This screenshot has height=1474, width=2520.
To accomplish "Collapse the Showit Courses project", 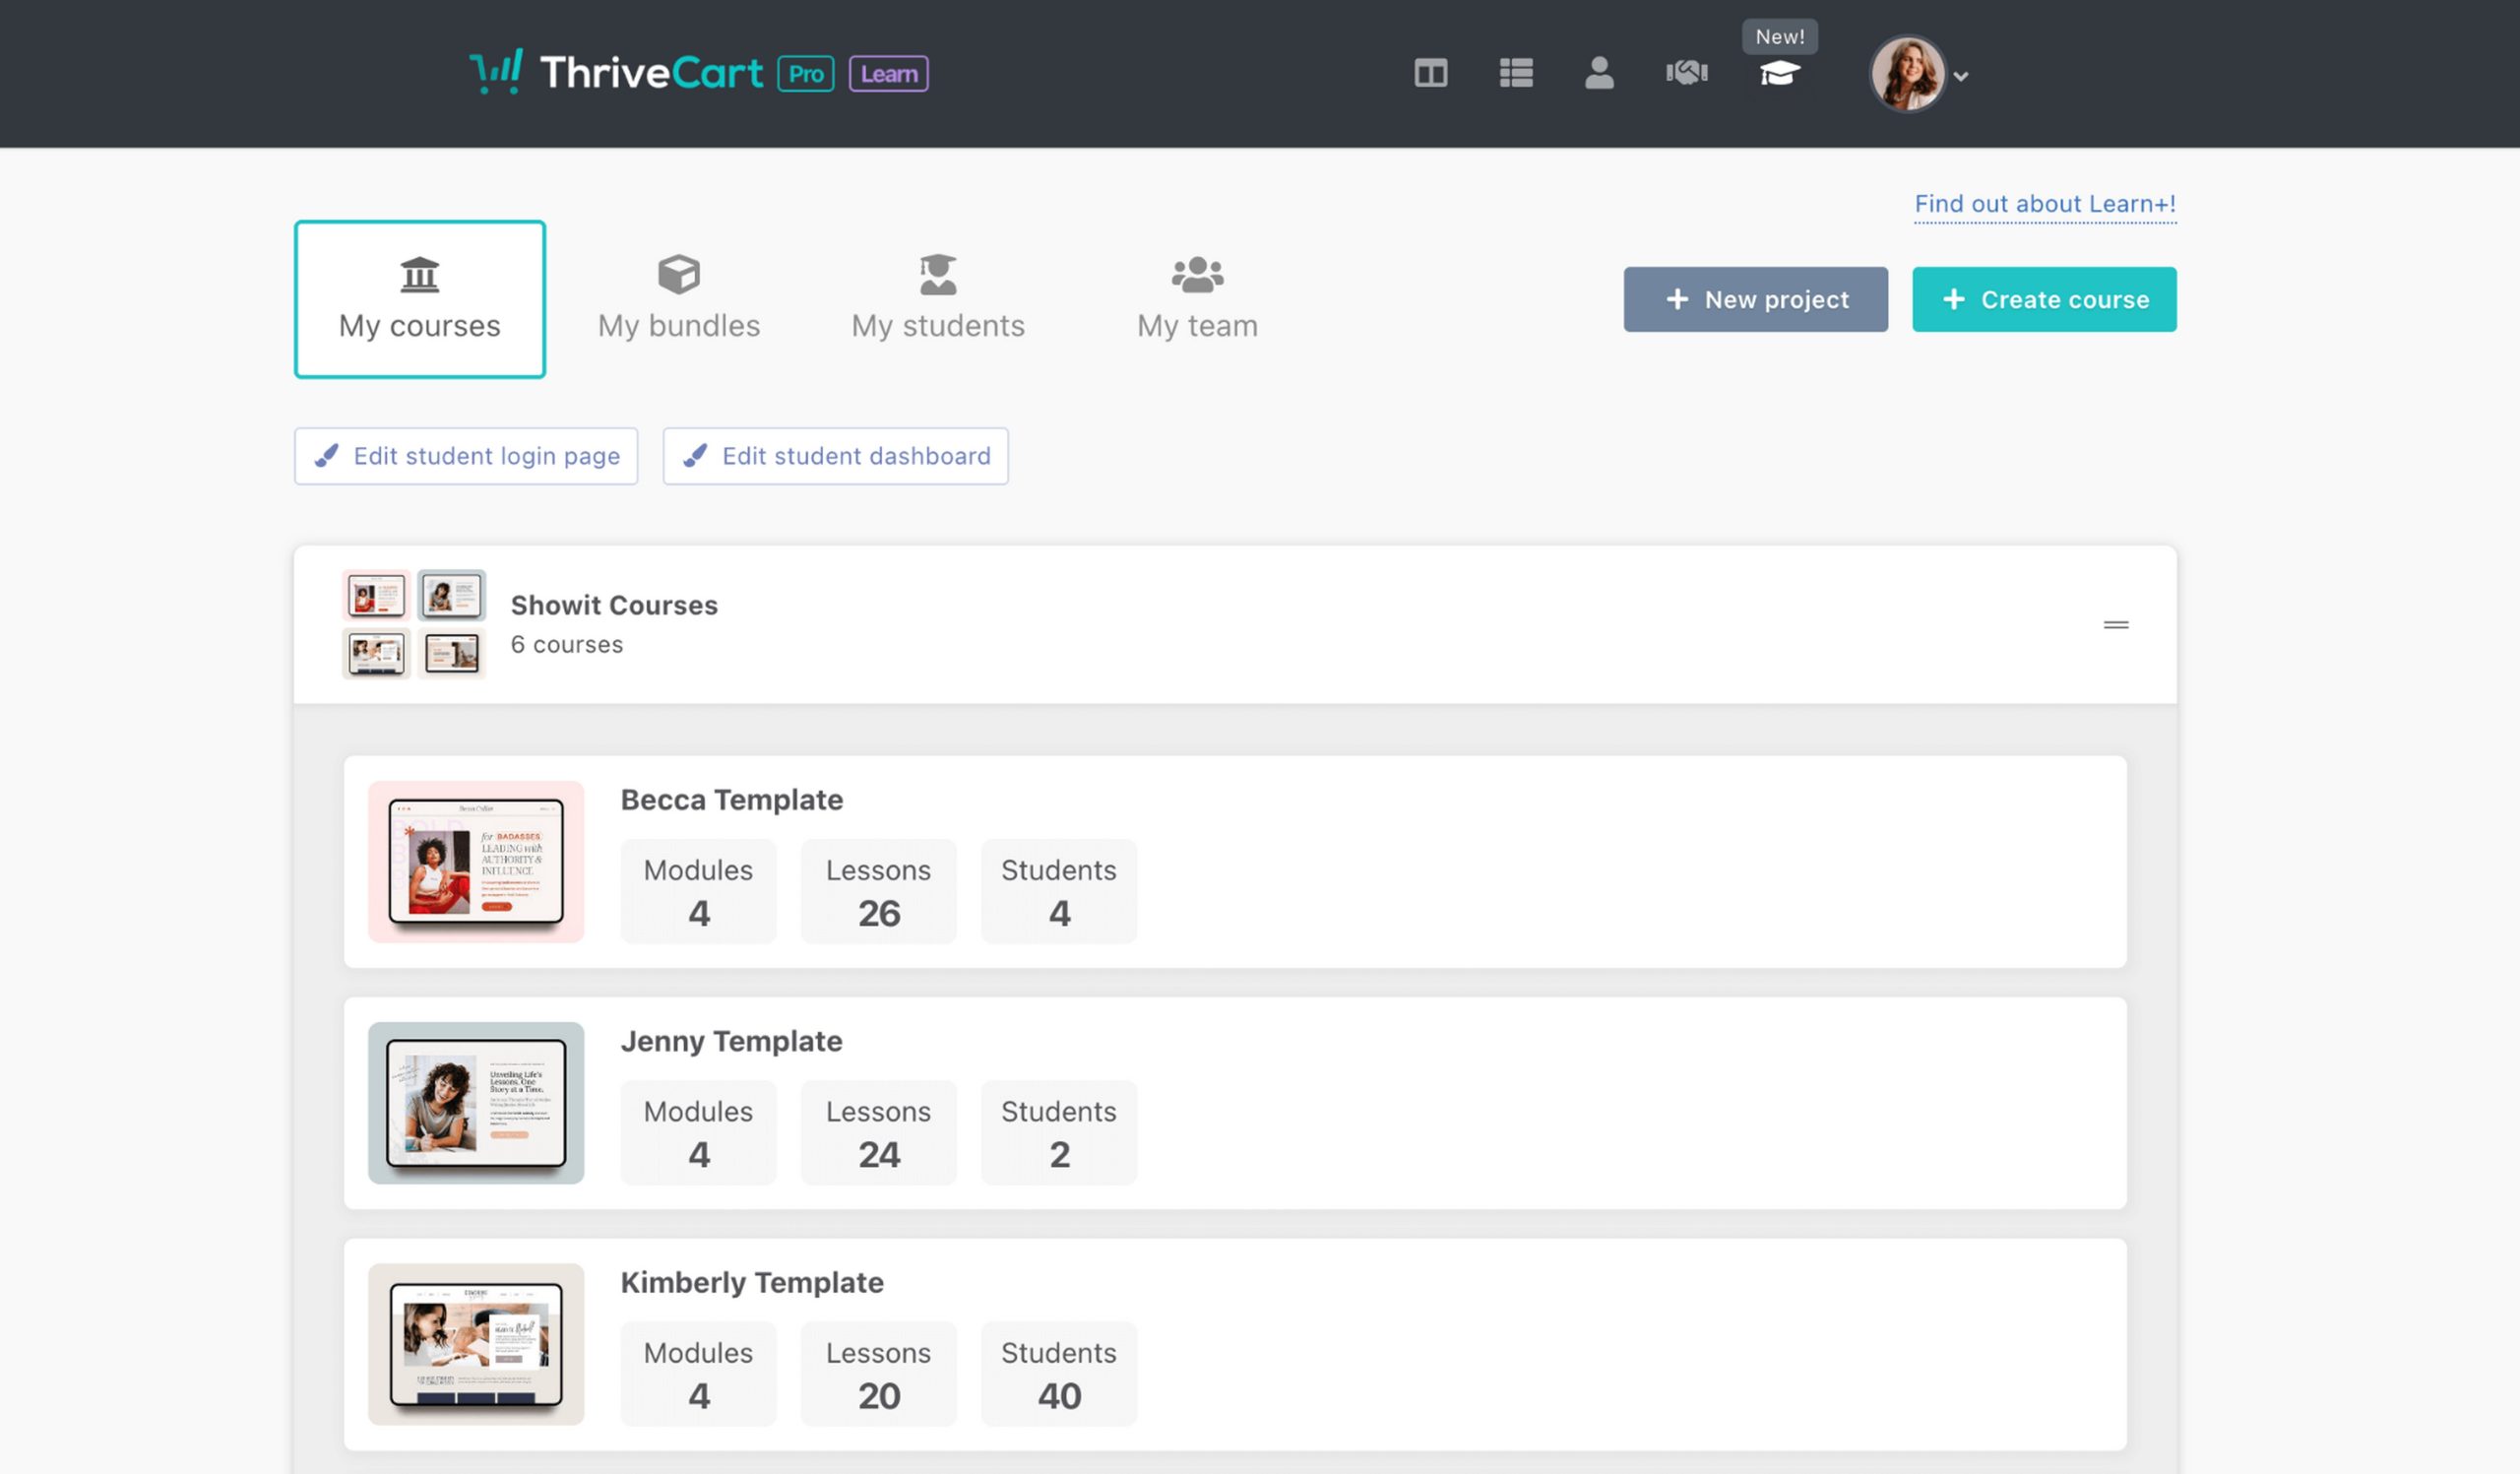I will (2115, 625).
